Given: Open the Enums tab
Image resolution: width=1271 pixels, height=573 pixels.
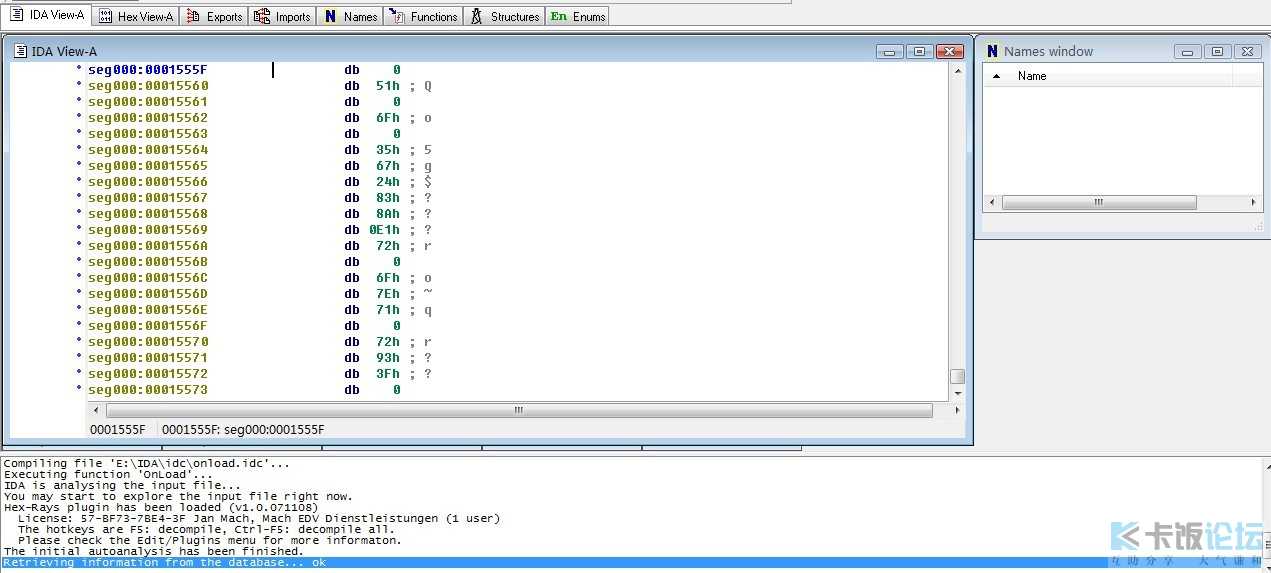Looking at the screenshot, I should 577,16.
